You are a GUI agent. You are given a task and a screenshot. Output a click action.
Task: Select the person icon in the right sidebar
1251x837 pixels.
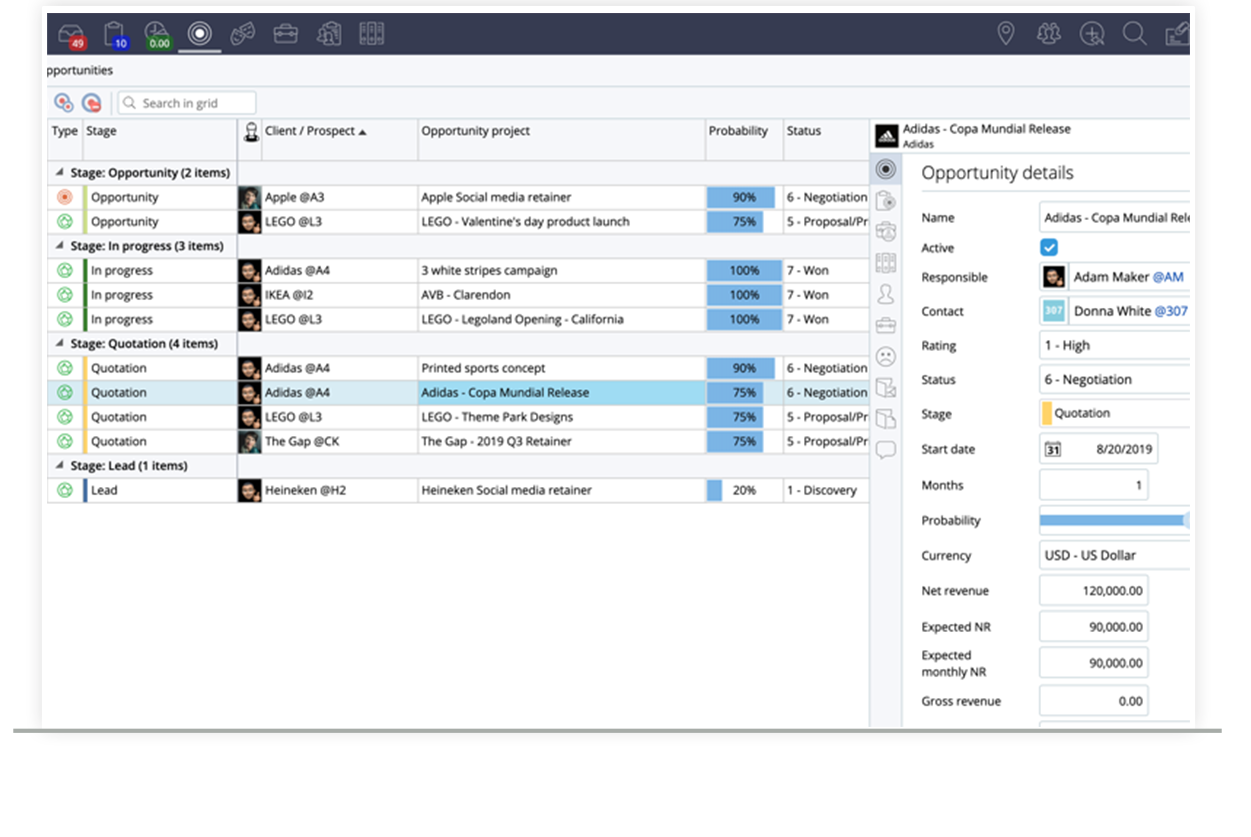tap(886, 293)
